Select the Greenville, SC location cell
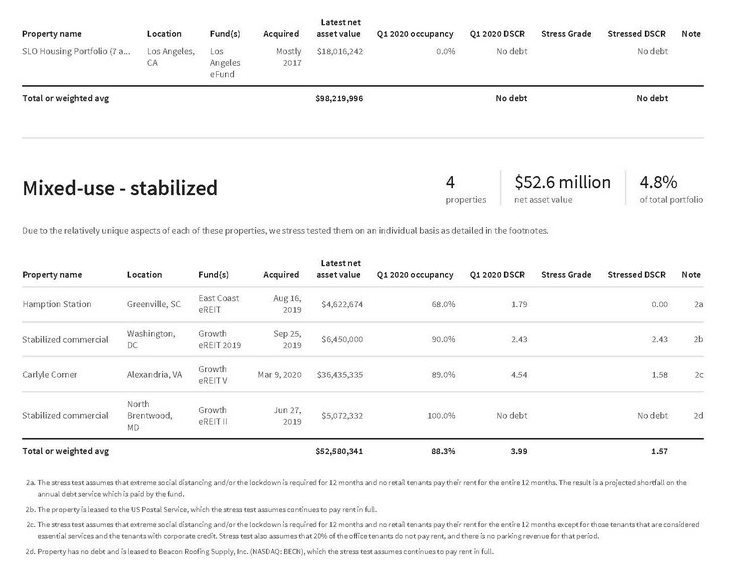 coord(153,304)
